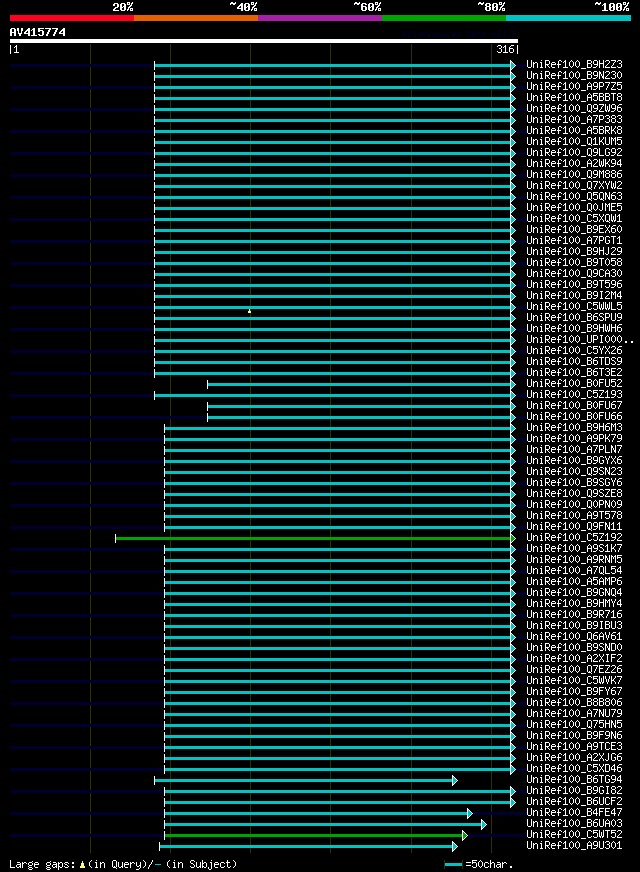Click UniRef100_B6TDS9 label
Image resolution: width=640 pixels, height=872 pixels.
tap(574, 362)
